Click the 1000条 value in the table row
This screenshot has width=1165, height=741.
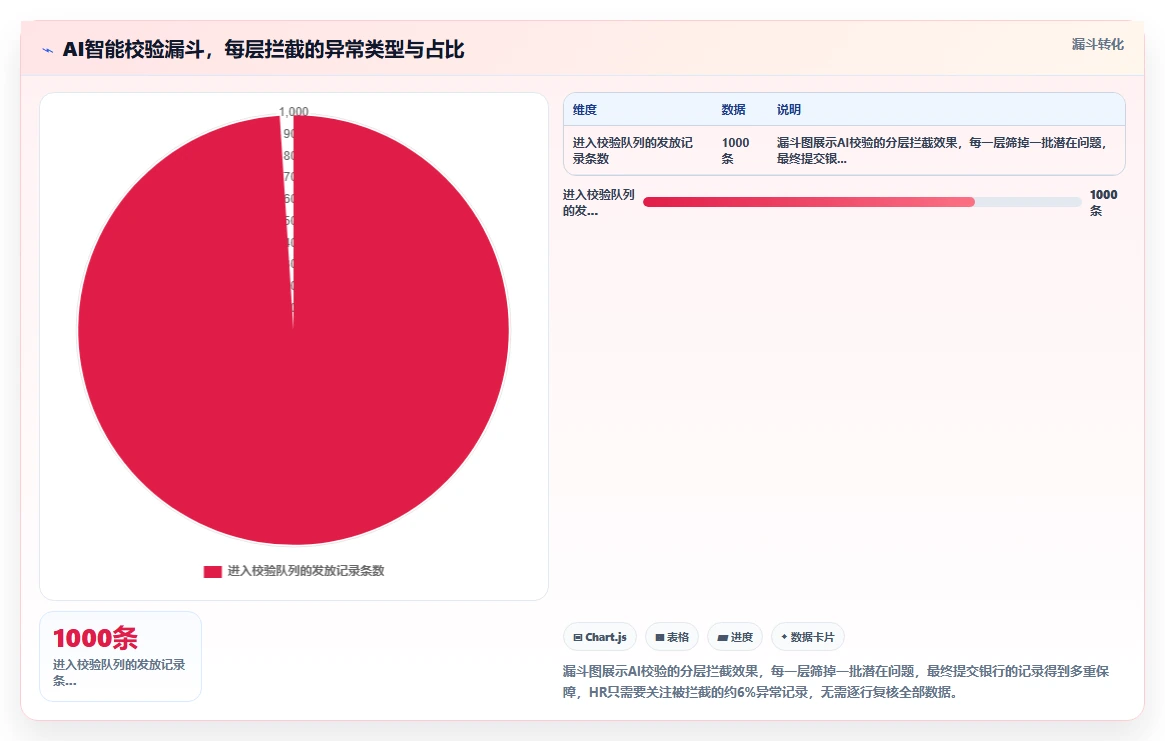[736, 150]
